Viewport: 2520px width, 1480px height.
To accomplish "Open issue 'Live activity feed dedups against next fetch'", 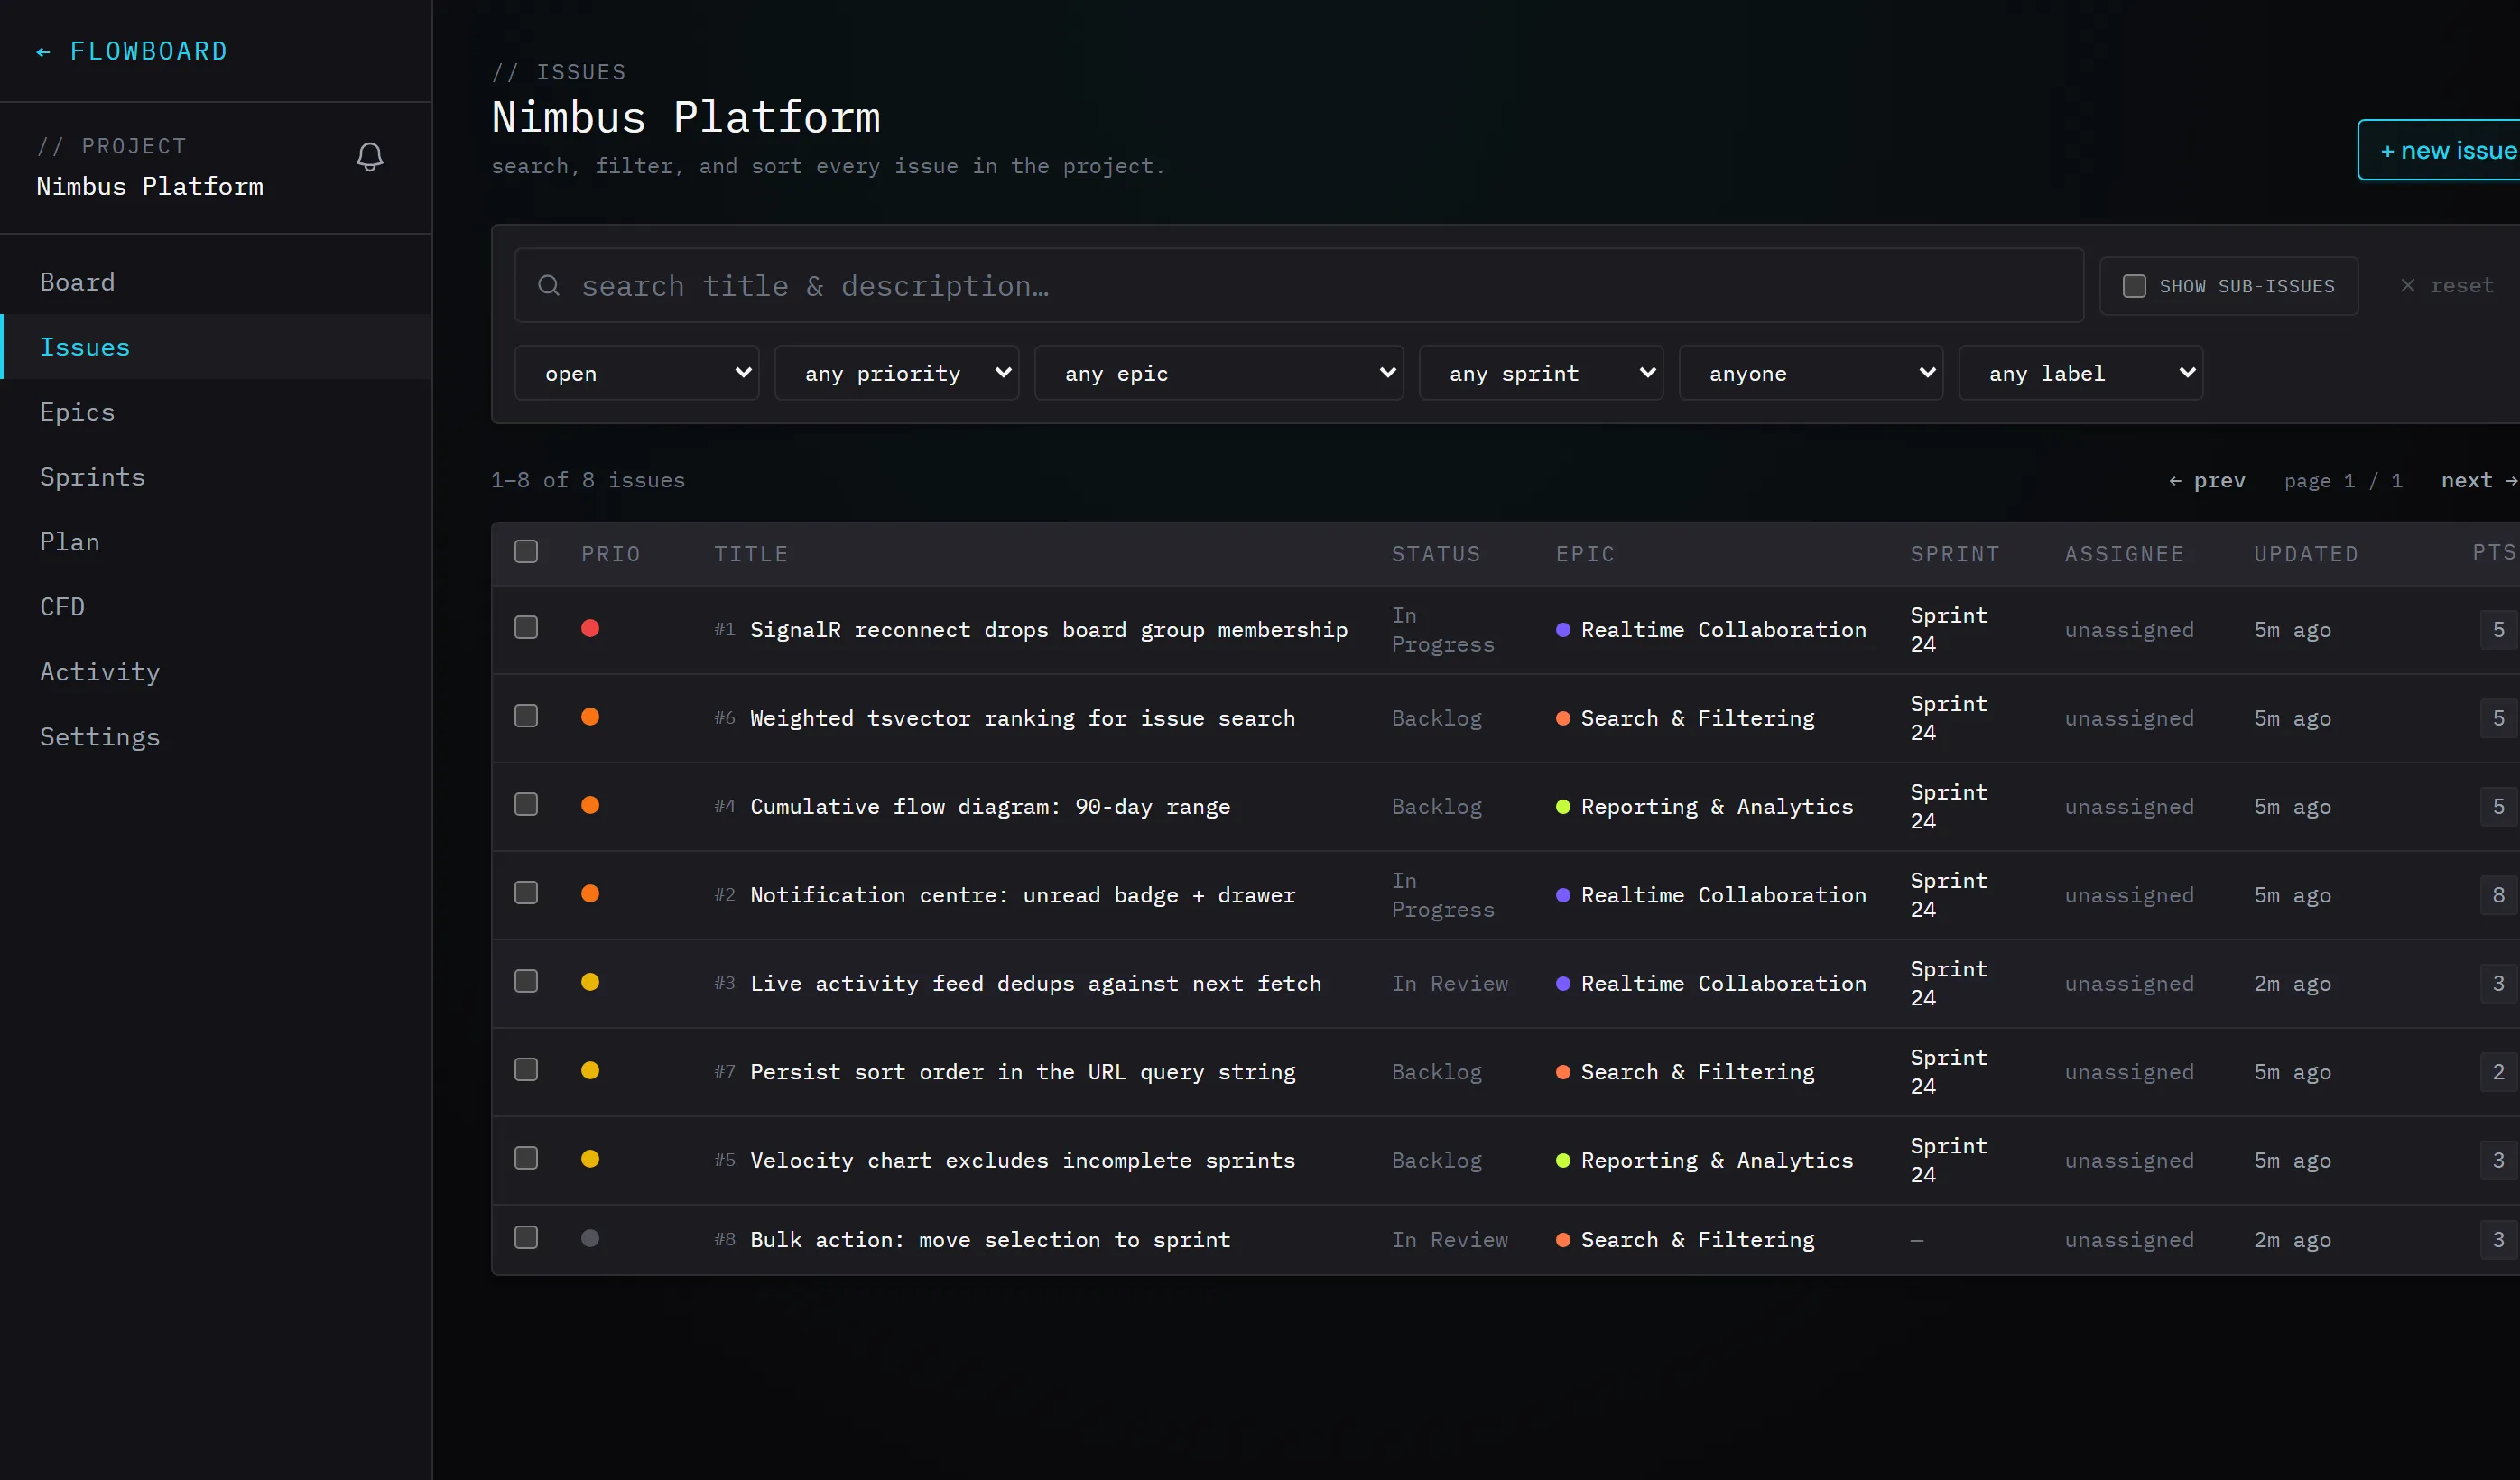I will pyautogui.click(x=1035, y=983).
